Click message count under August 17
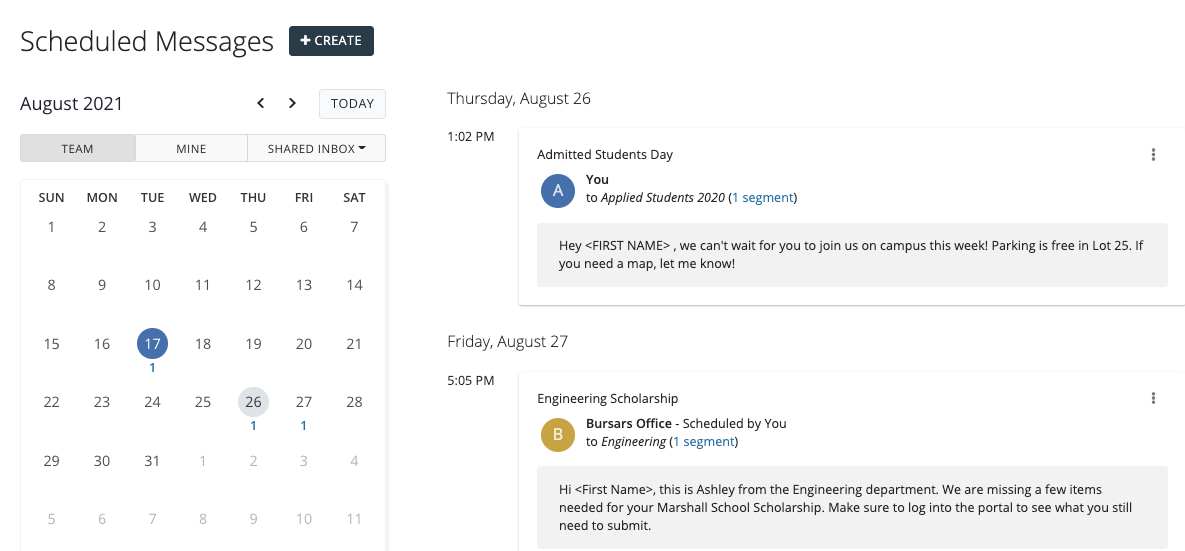 (x=152, y=368)
